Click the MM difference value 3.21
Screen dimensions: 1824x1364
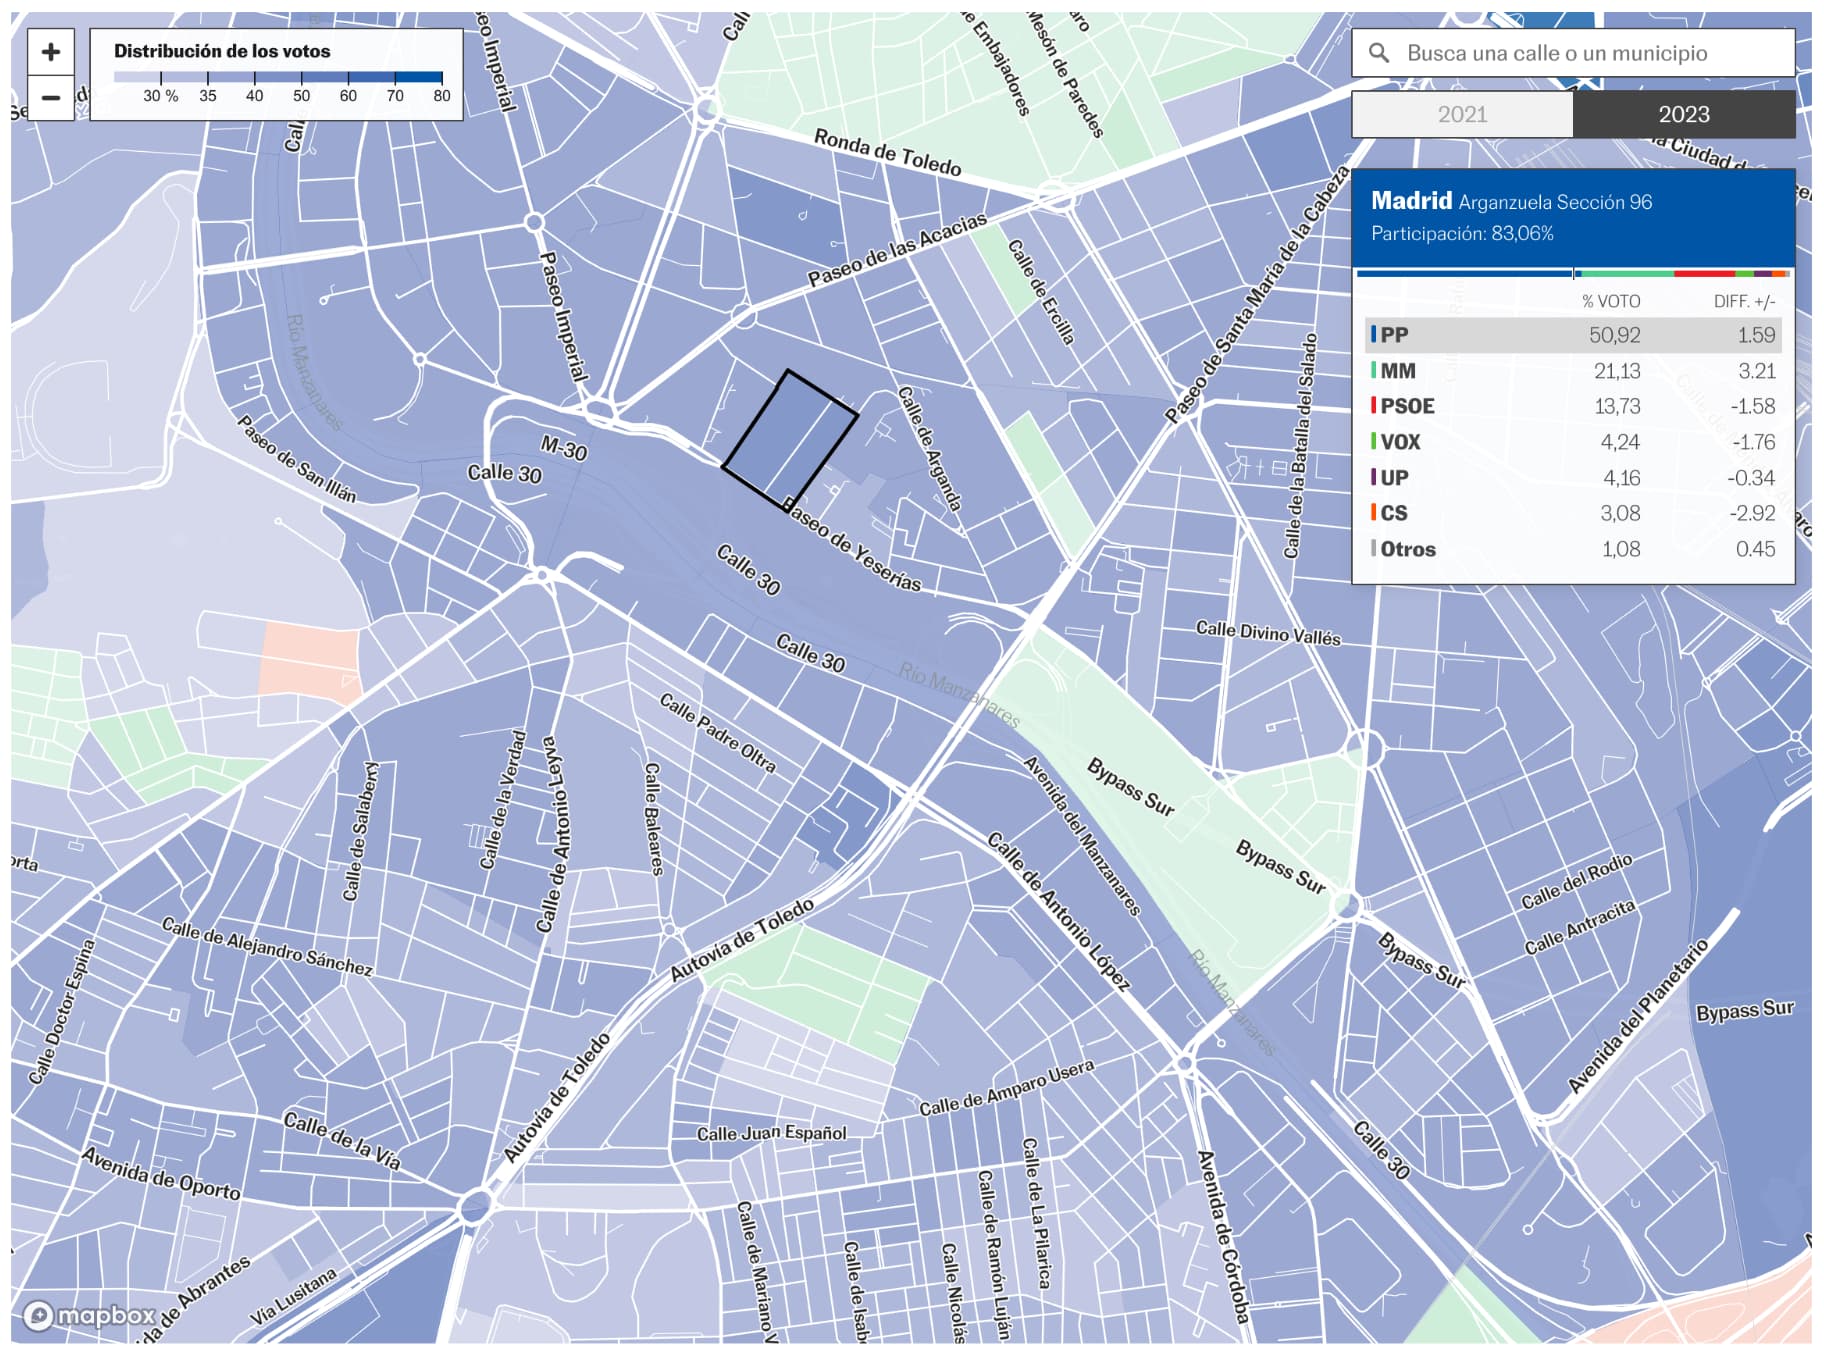pyautogui.click(x=1756, y=371)
